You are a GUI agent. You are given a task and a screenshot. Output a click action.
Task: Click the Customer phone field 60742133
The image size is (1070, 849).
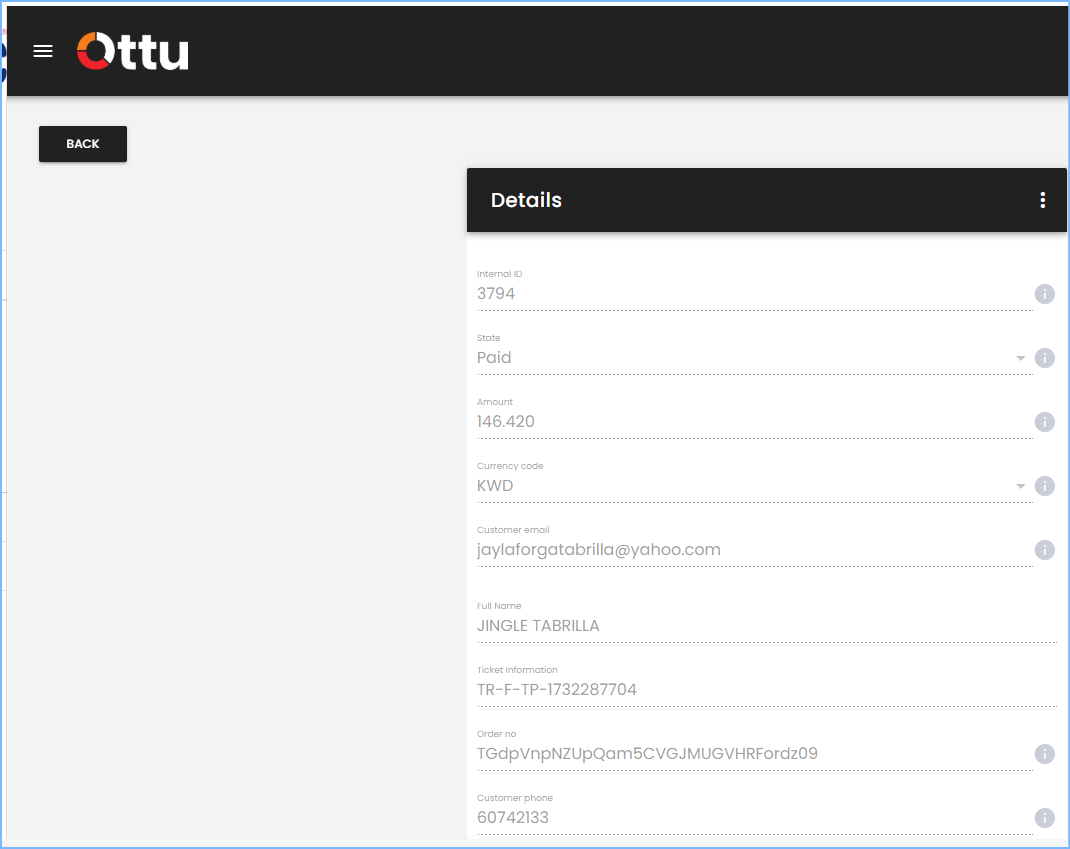pyautogui.click(x=754, y=818)
